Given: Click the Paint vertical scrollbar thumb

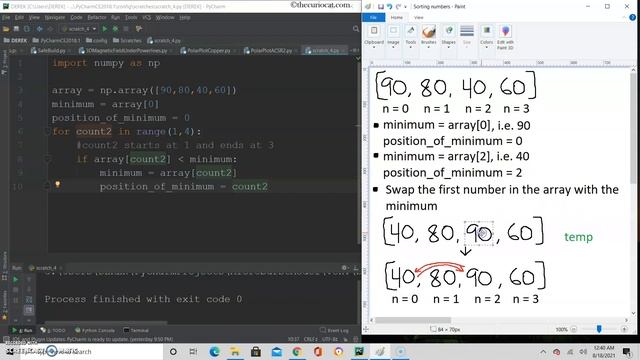Looking at the screenshot, I should tap(633, 128).
